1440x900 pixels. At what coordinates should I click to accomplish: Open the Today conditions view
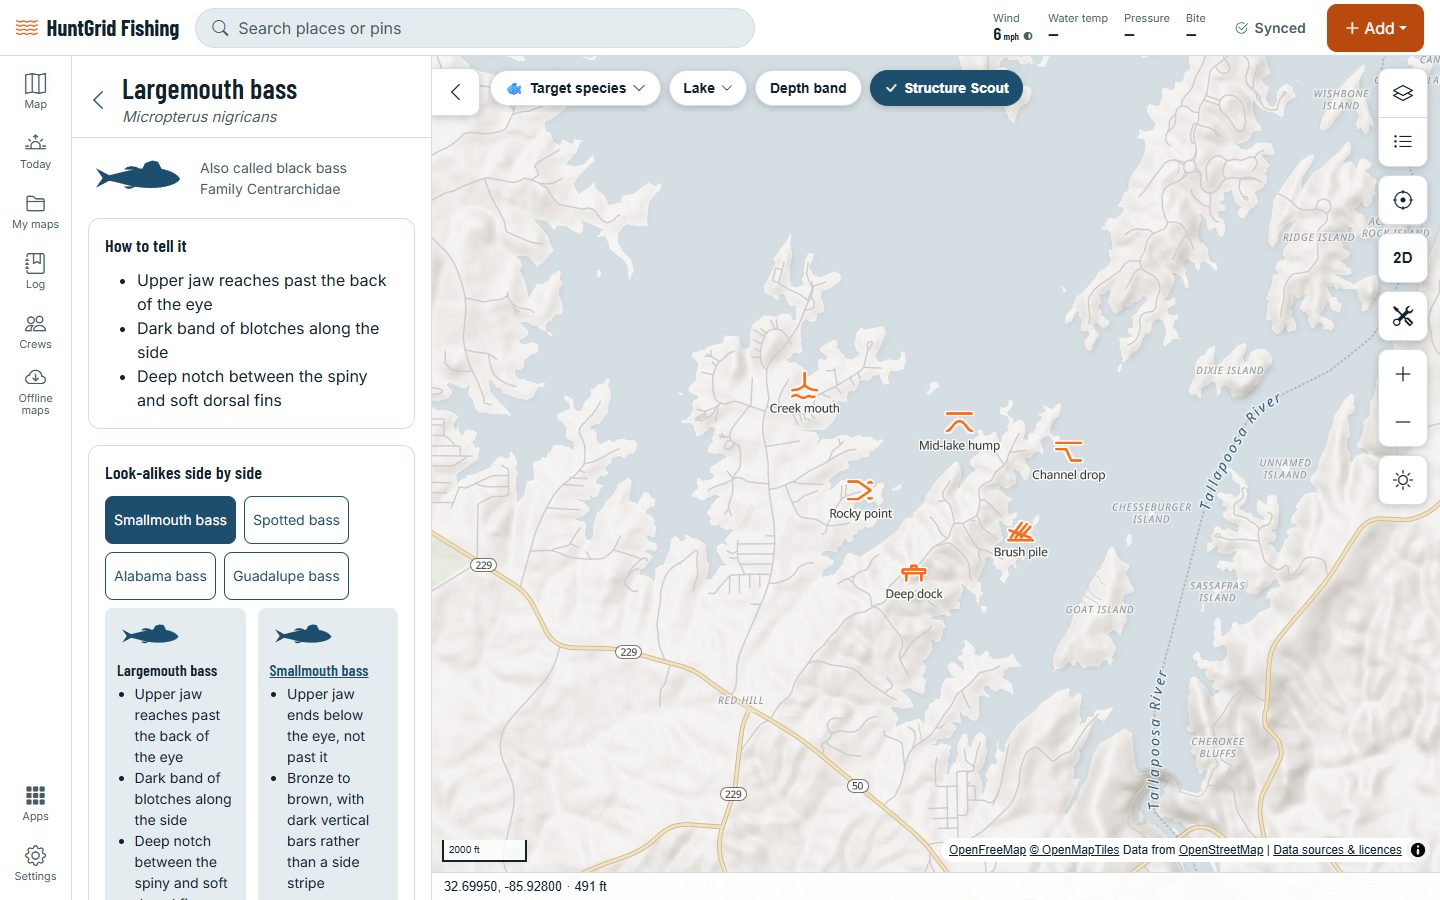[x=35, y=151]
